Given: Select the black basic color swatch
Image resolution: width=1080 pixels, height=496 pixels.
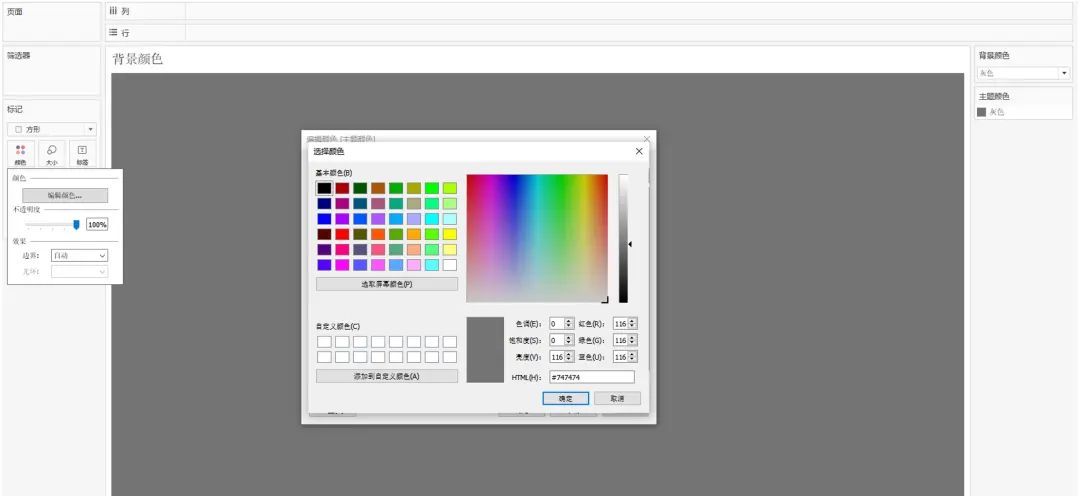Looking at the screenshot, I should pos(324,188).
